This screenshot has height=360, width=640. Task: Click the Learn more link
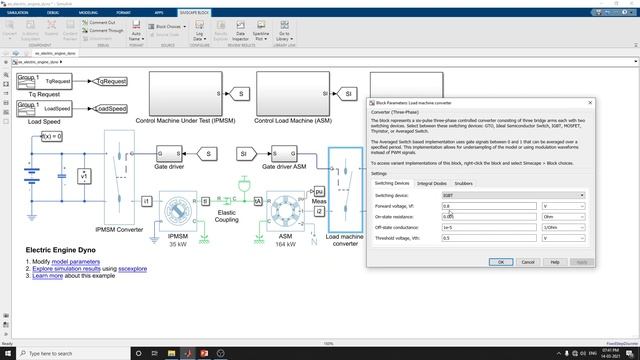pos(48,276)
